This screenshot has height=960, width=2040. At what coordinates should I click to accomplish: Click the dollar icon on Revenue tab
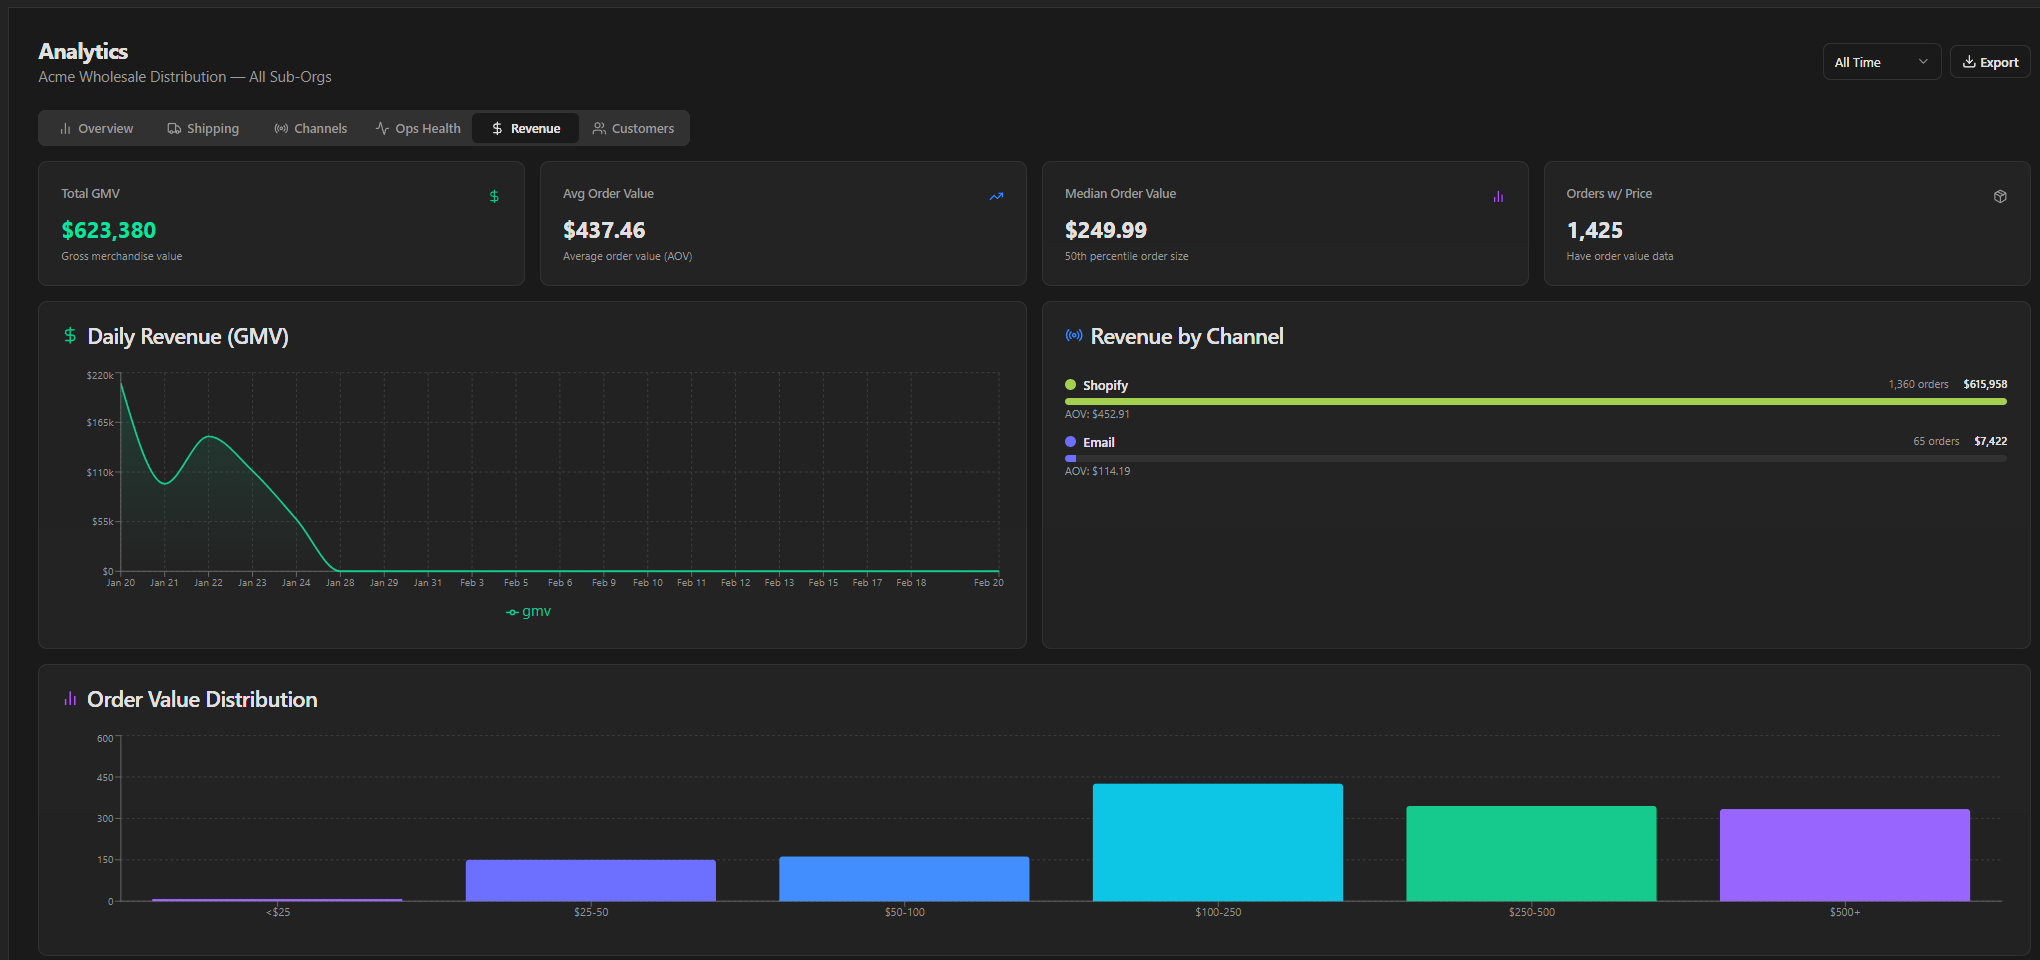(x=497, y=128)
